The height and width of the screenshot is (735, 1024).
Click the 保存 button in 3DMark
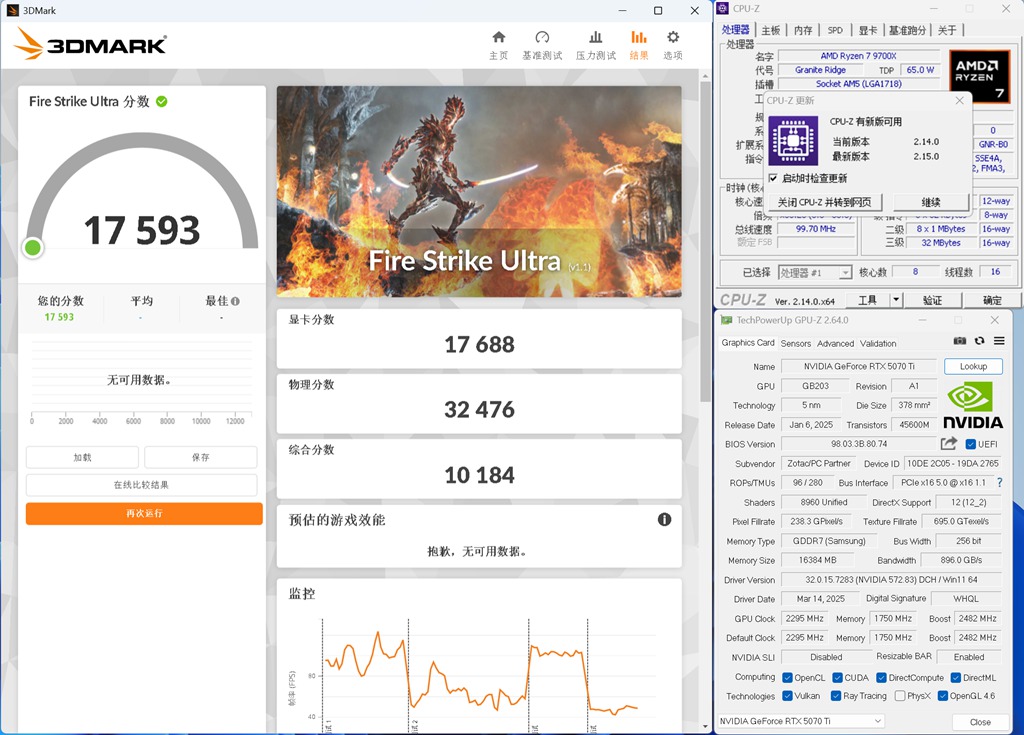(x=200, y=457)
